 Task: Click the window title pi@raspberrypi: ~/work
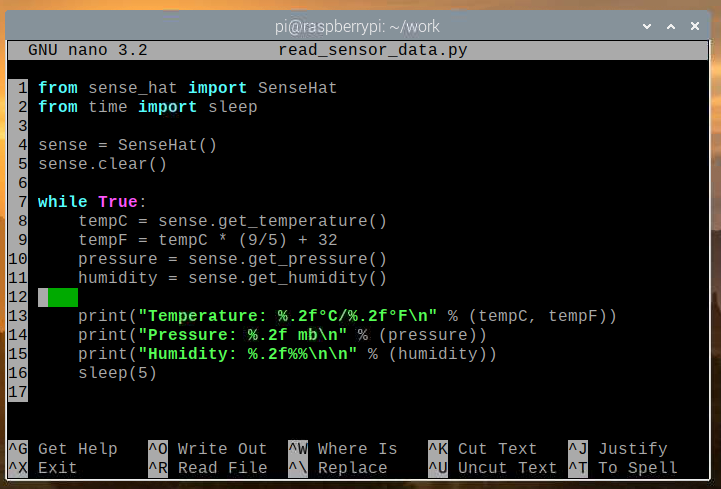[360, 25]
